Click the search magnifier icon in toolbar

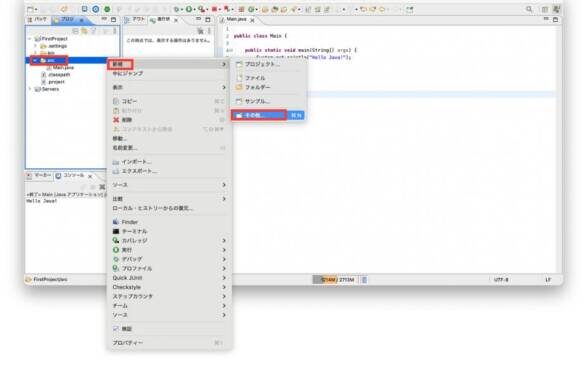click(x=529, y=9)
